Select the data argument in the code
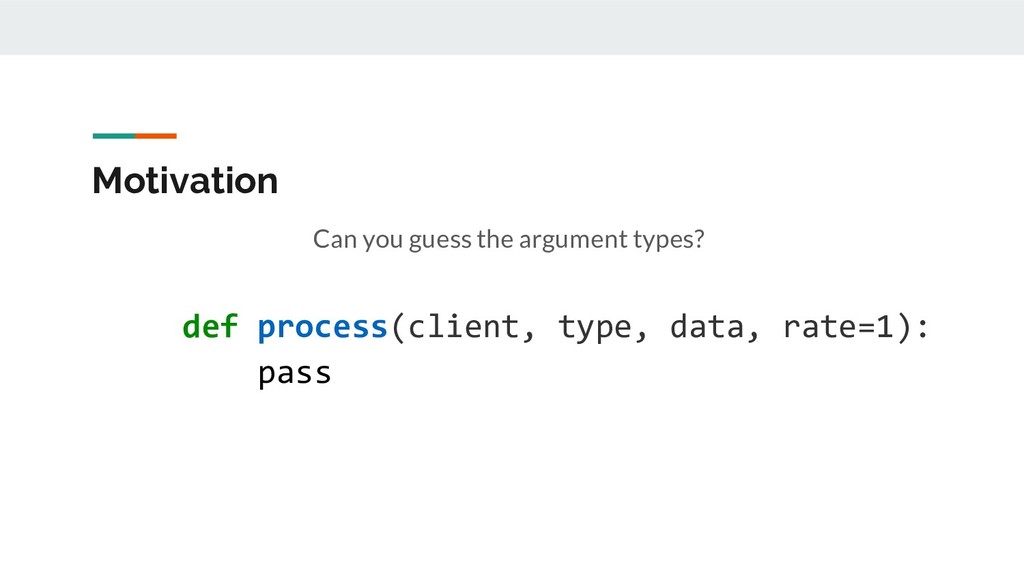 pyautogui.click(x=707, y=326)
